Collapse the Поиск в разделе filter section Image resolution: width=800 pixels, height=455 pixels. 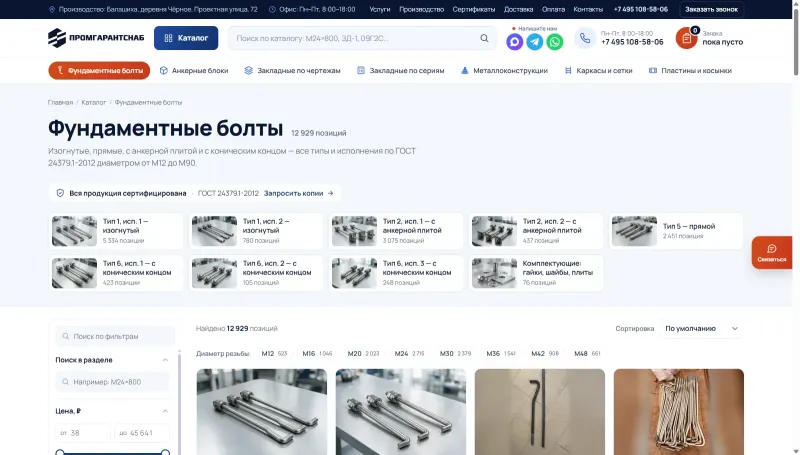click(165, 360)
